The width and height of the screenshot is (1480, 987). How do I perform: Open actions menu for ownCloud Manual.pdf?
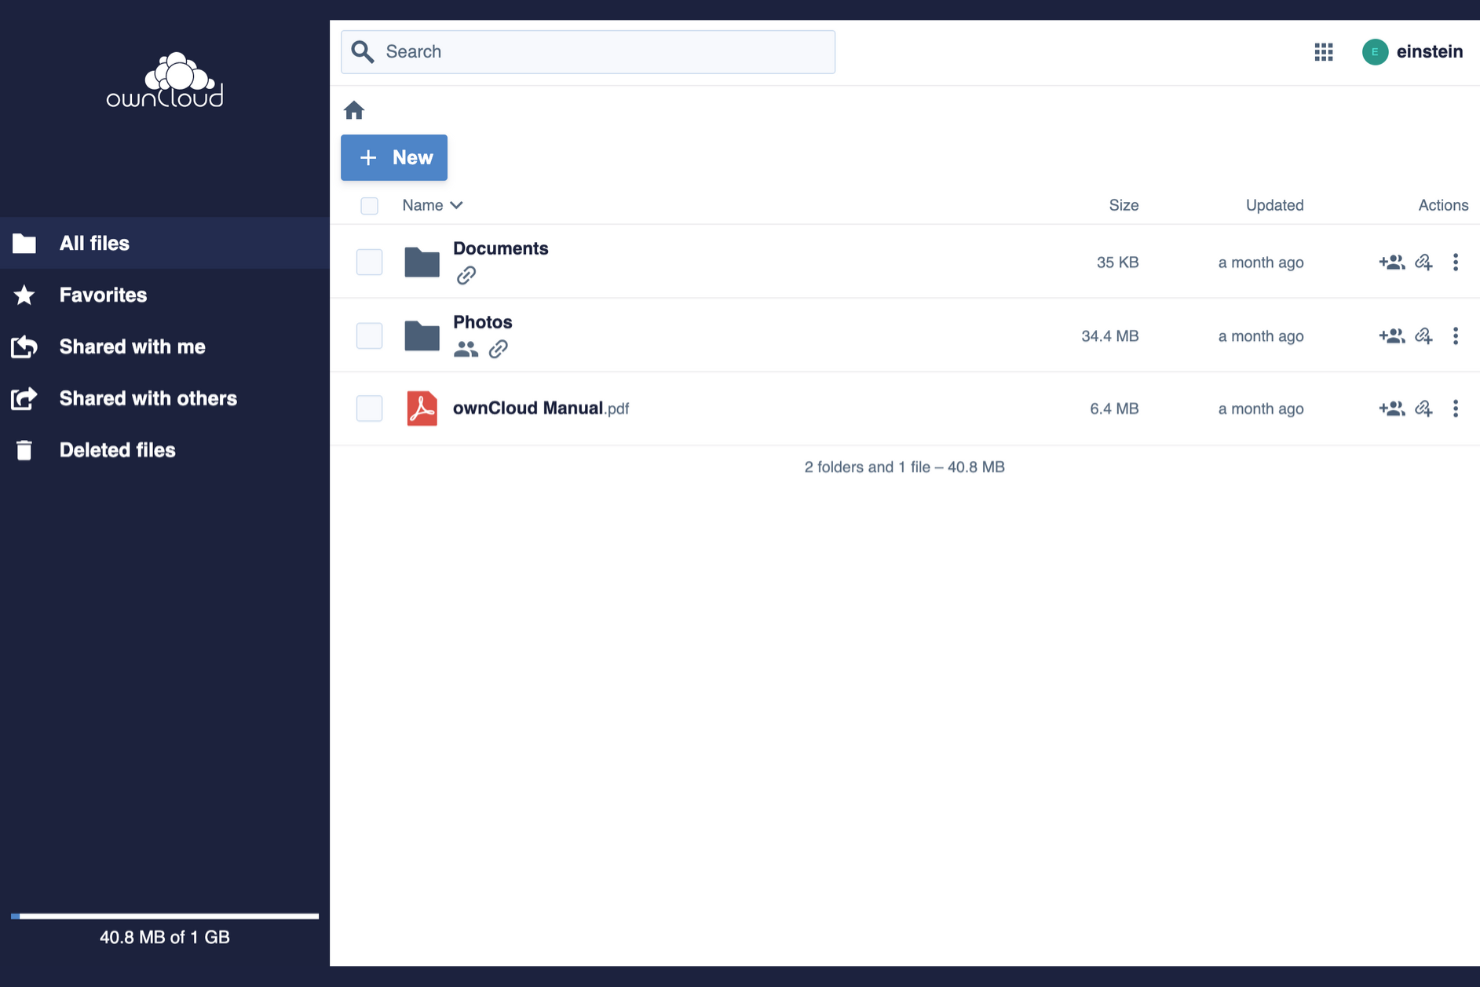[1456, 408]
